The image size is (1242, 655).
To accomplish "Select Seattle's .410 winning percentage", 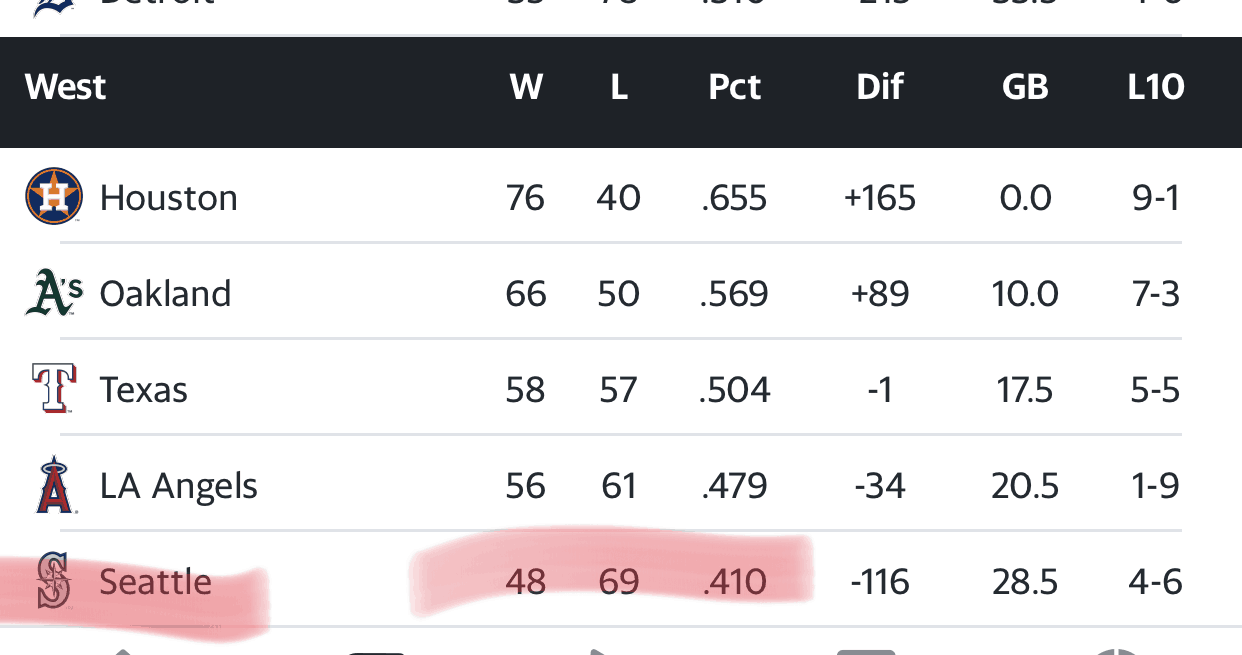I will point(735,581).
